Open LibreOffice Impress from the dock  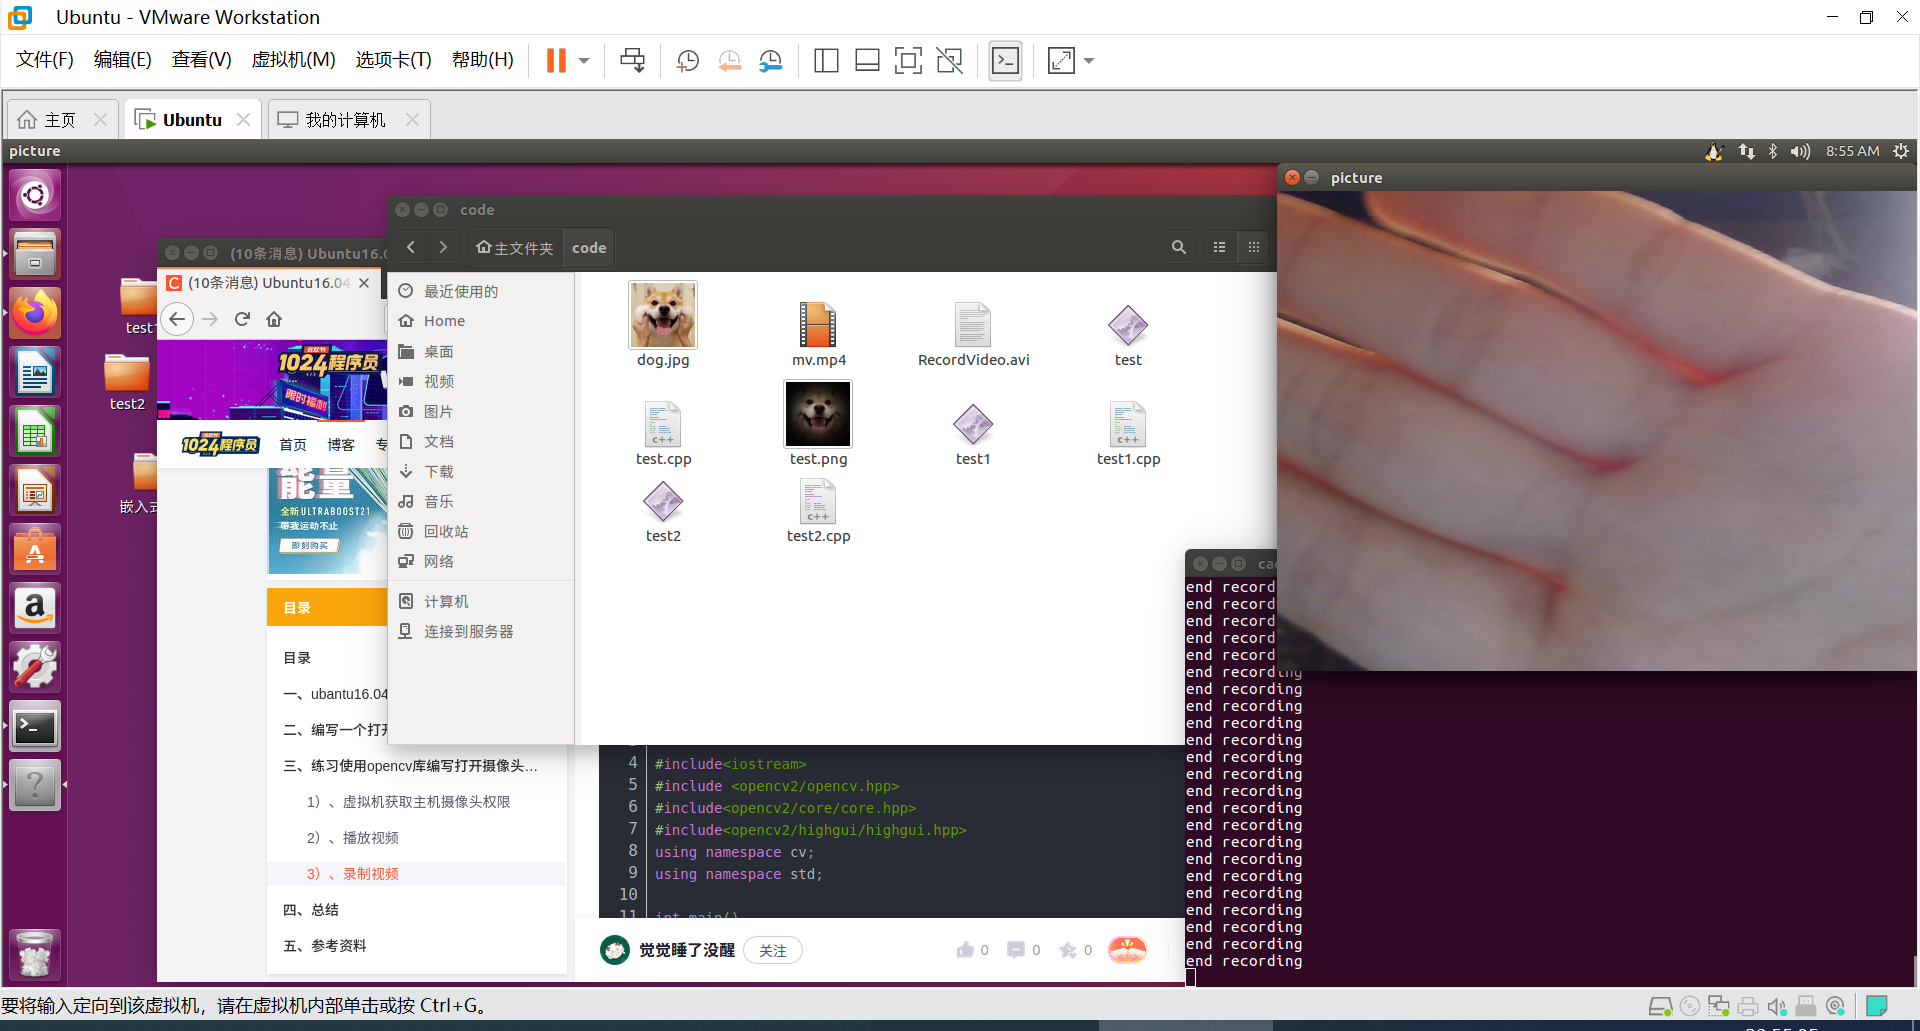coord(35,490)
